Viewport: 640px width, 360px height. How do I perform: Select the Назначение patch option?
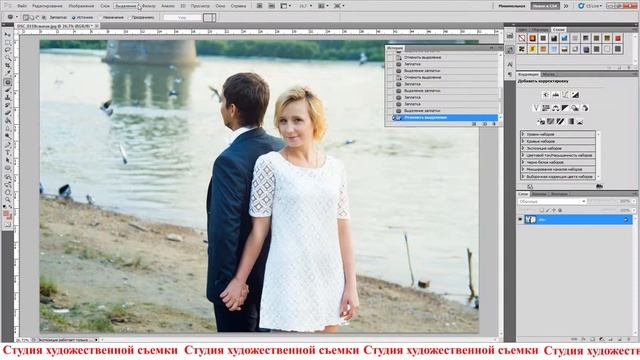[x=110, y=18]
